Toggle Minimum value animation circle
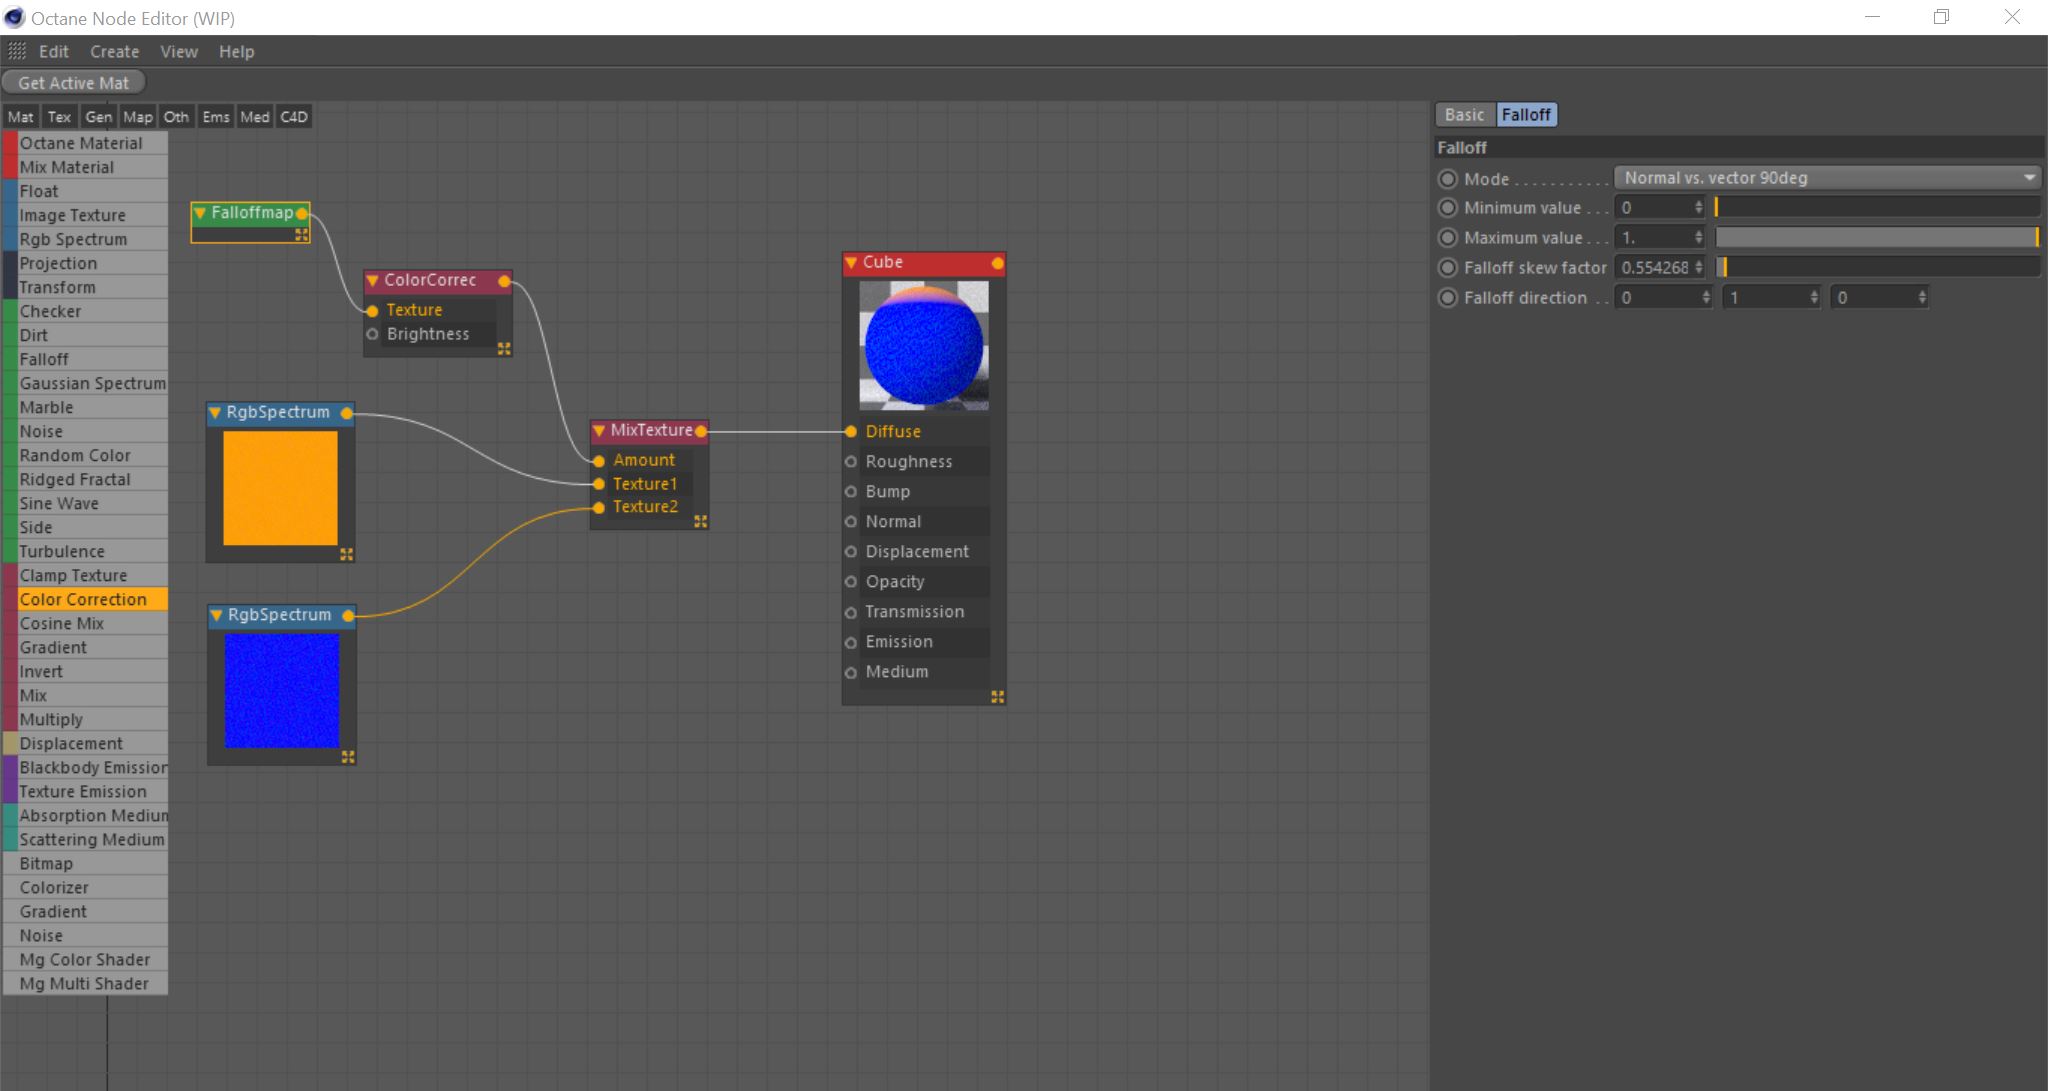The image size is (2048, 1091). pyautogui.click(x=1447, y=208)
